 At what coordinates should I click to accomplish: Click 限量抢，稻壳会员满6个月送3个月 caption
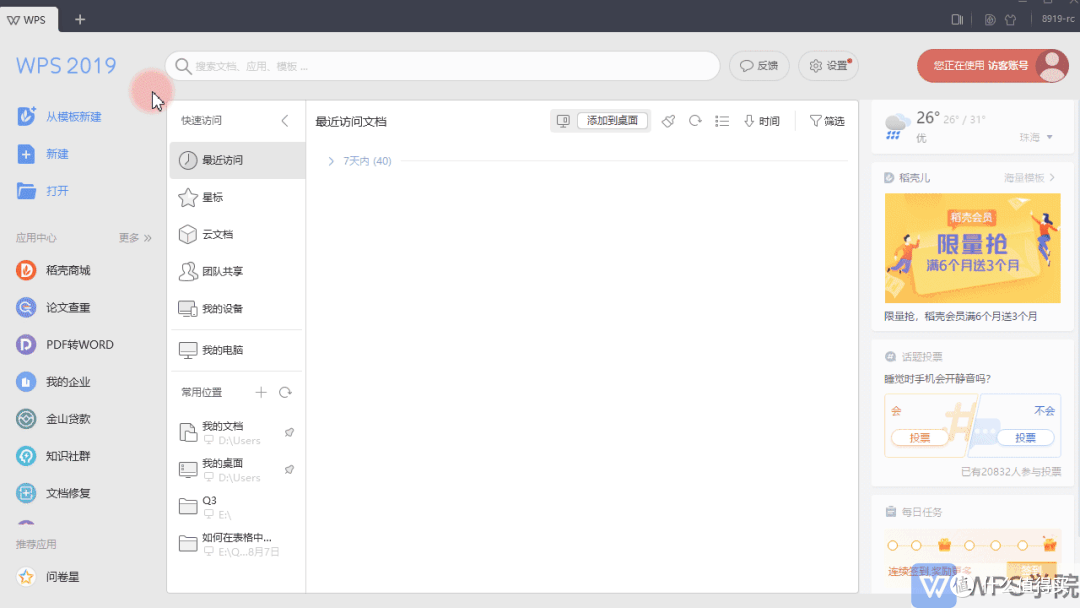961,317
